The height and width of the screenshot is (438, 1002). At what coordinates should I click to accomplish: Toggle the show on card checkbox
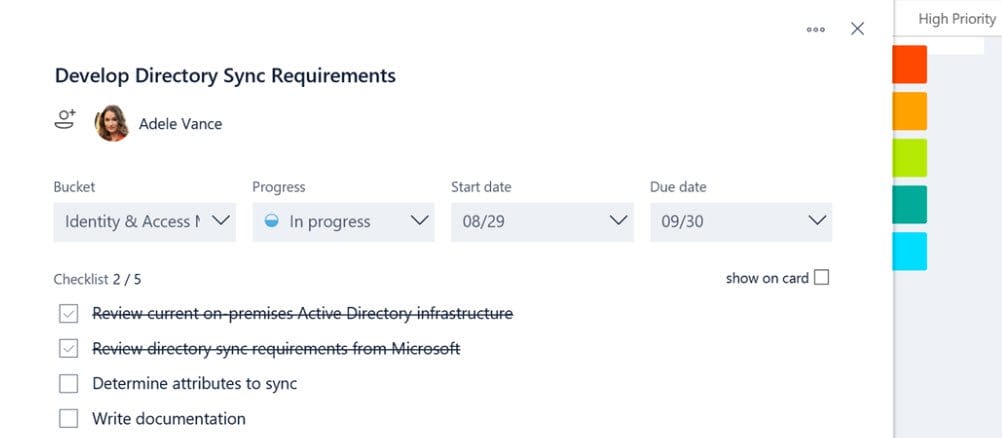coord(822,278)
